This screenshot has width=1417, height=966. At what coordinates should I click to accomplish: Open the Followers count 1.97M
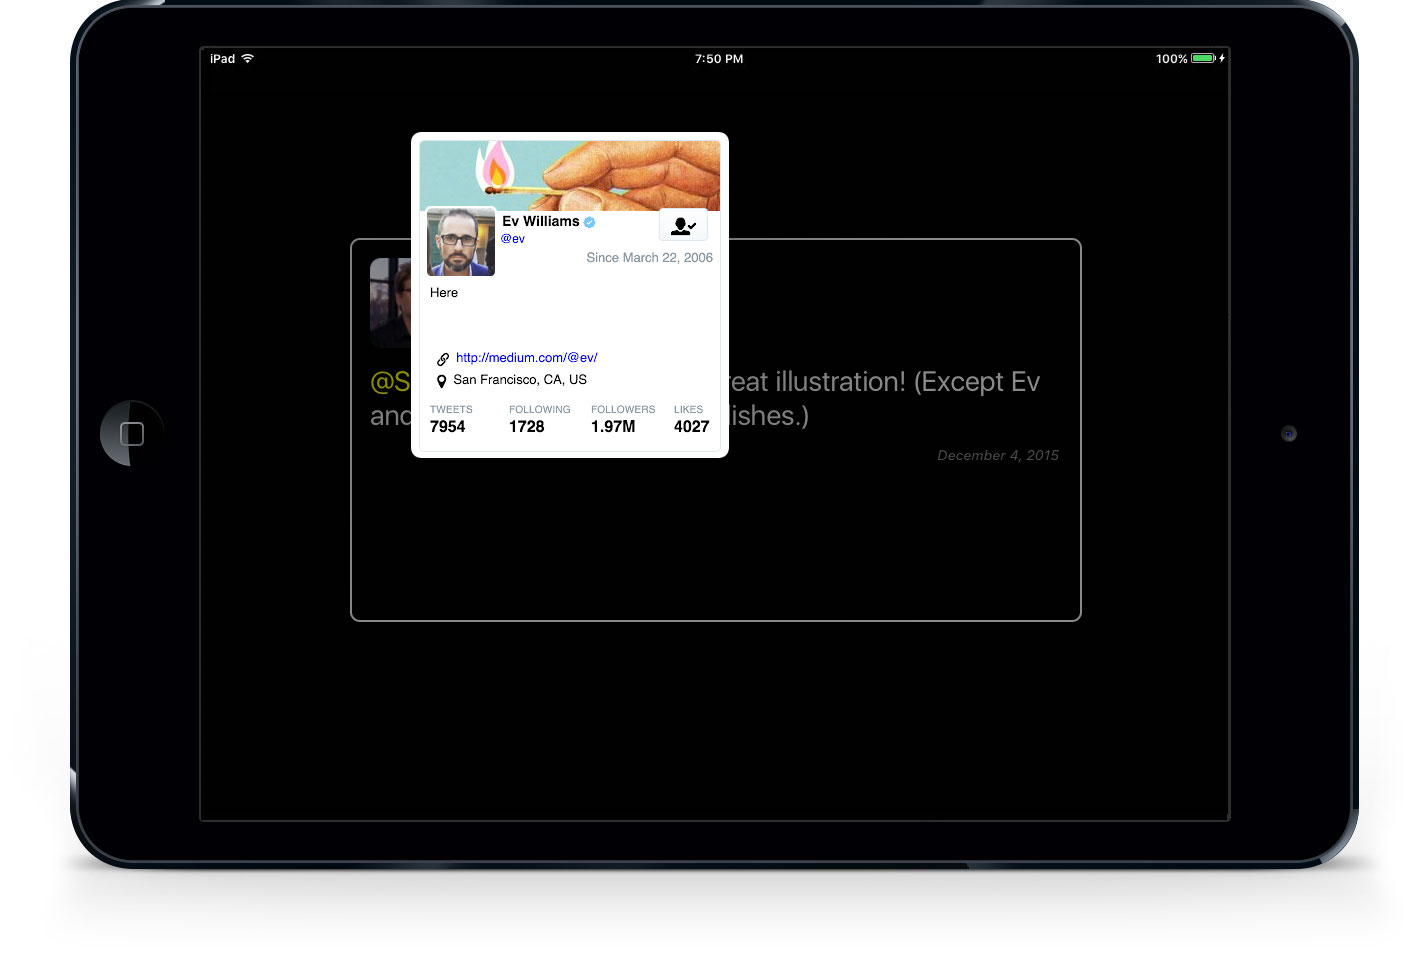(x=613, y=426)
